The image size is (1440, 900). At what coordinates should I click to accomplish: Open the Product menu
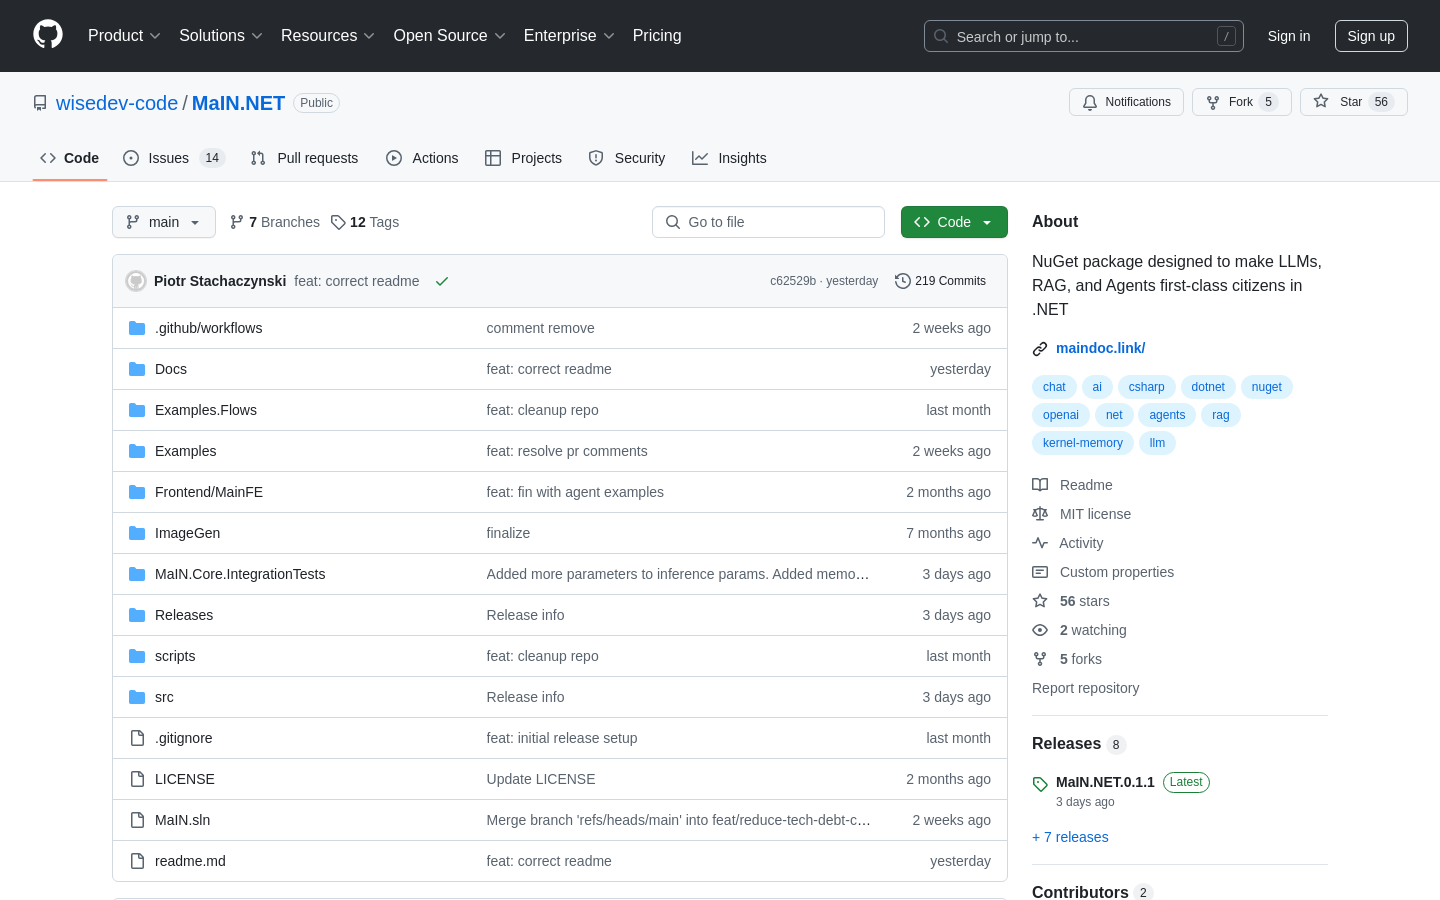pos(124,36)
